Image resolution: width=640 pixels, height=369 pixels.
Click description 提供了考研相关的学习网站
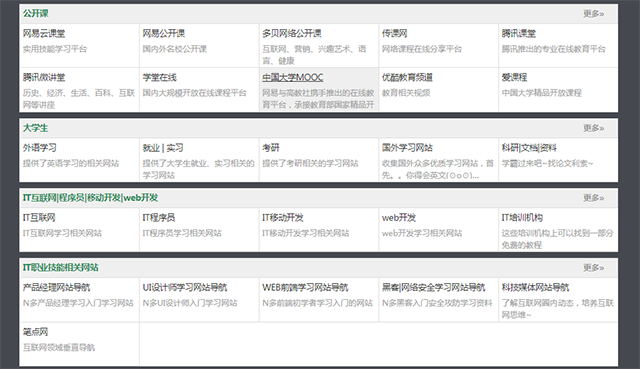click(310, 164)
